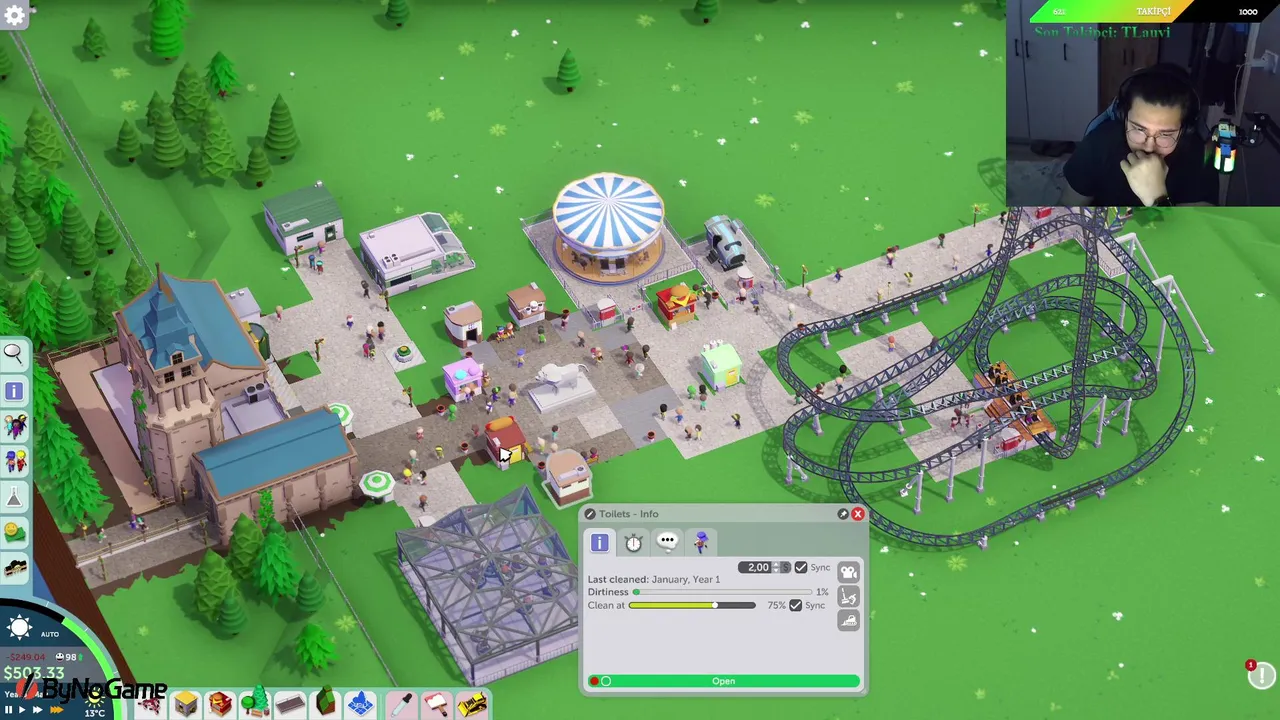Pause the game
Image resolution: width=1280 pixels, height=720 pixels.
click(8, 709)
